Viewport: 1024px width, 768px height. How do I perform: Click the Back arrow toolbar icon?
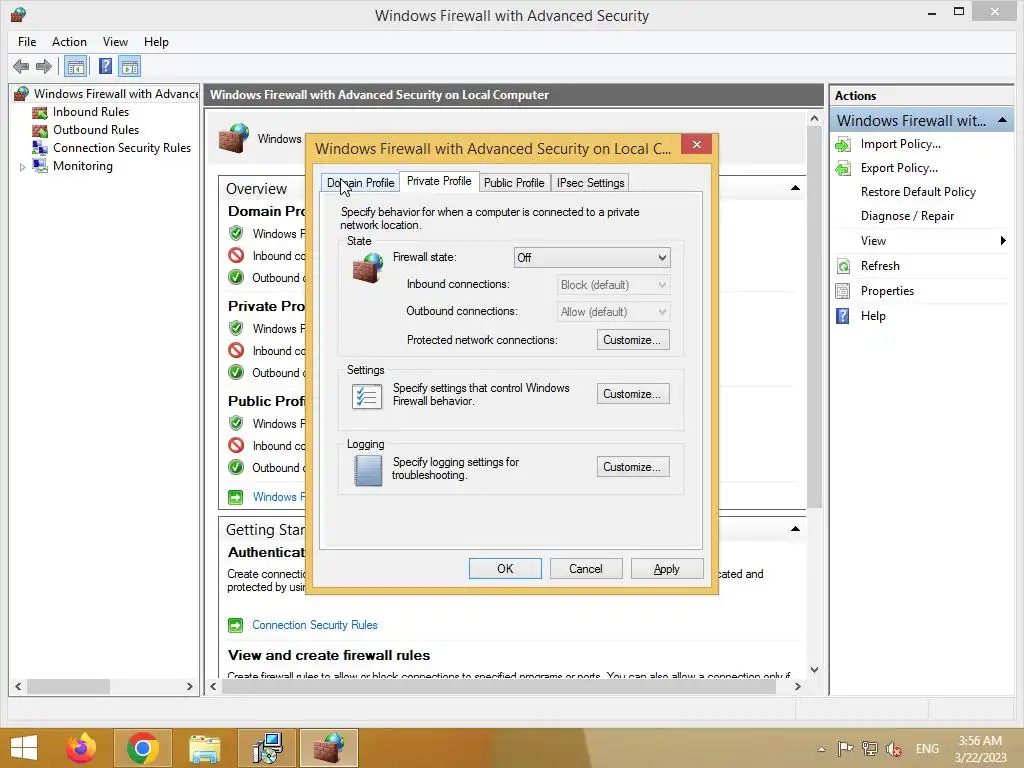point(21,66)
